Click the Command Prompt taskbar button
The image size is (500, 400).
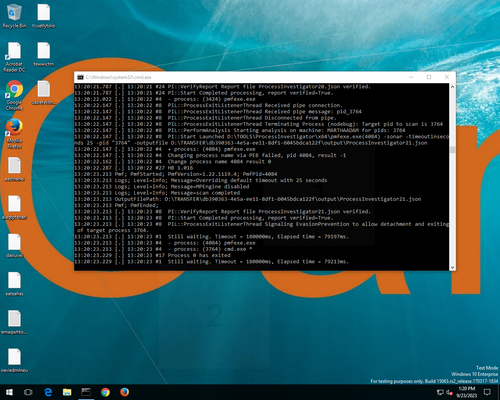pos(86,392)
